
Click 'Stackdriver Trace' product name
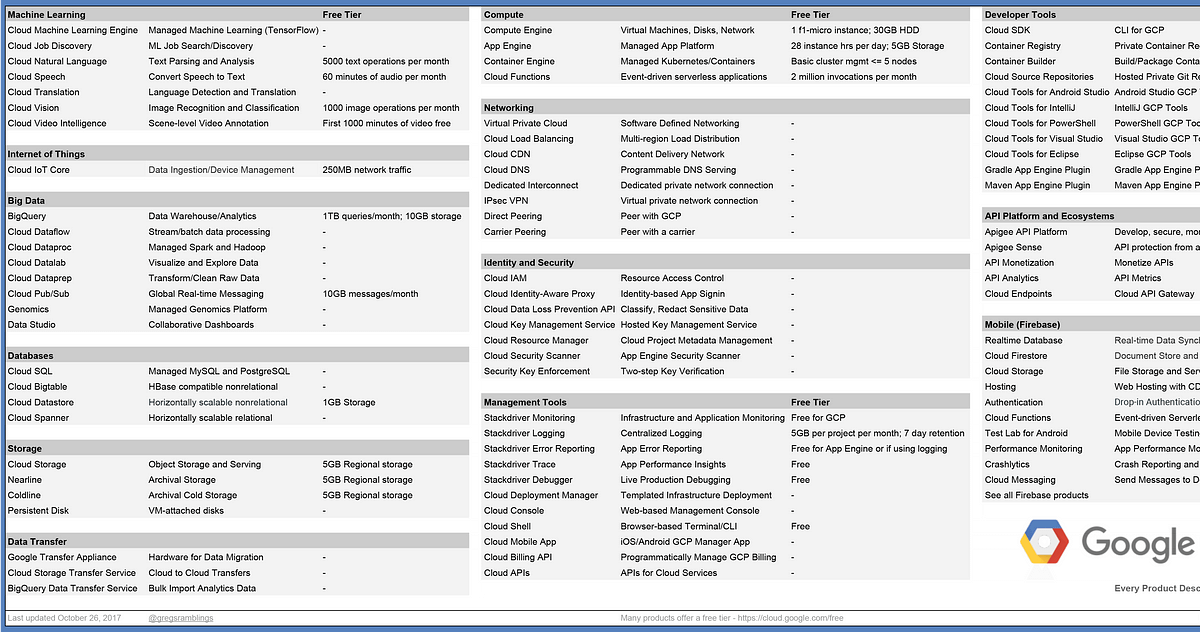[x=520, y=465]
